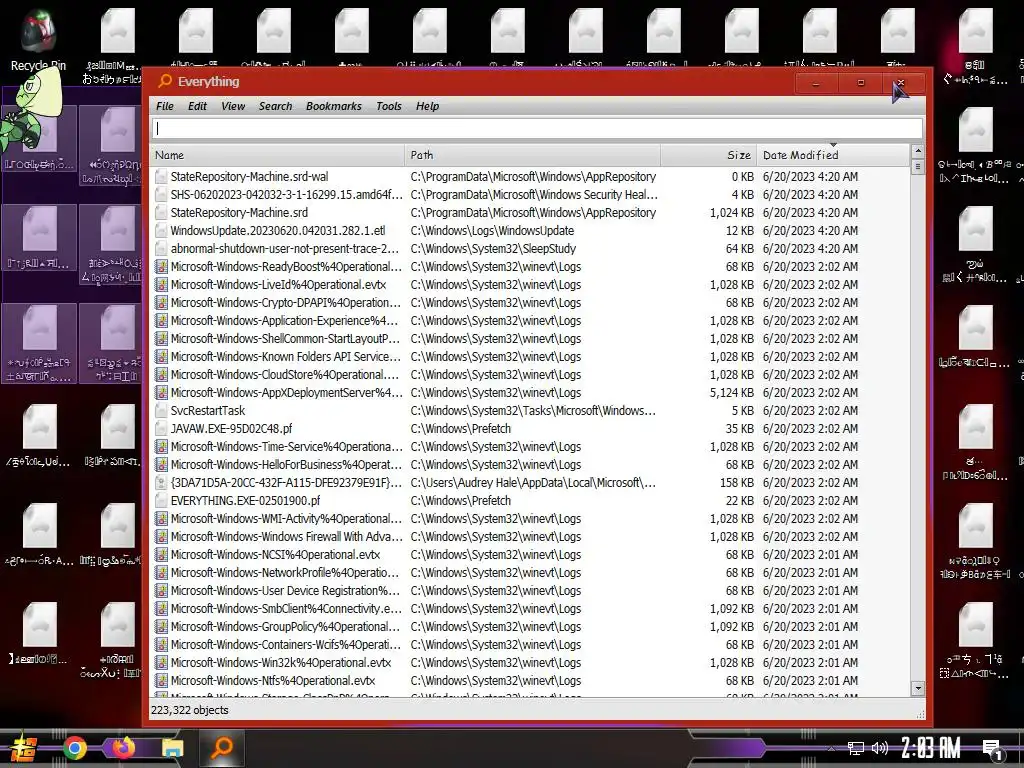Click the 5,124 KB size cell
The width and height of the screenshot is (1024, 768).
pos(731,392)
